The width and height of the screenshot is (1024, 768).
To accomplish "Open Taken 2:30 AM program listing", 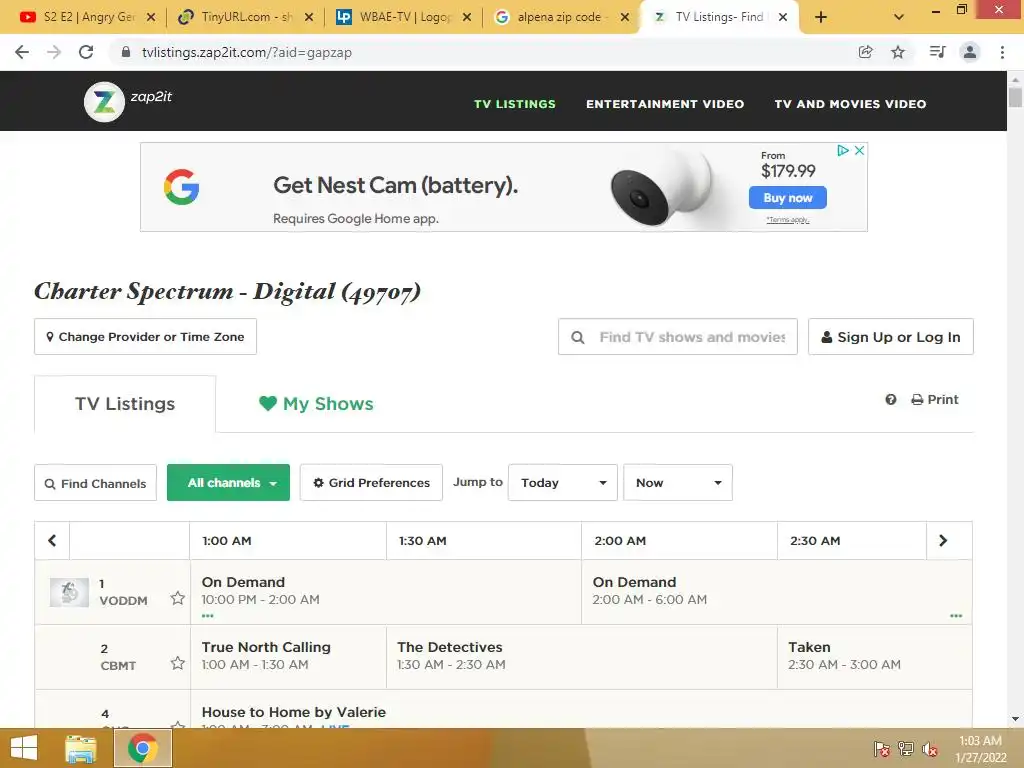I will [874, 656].
